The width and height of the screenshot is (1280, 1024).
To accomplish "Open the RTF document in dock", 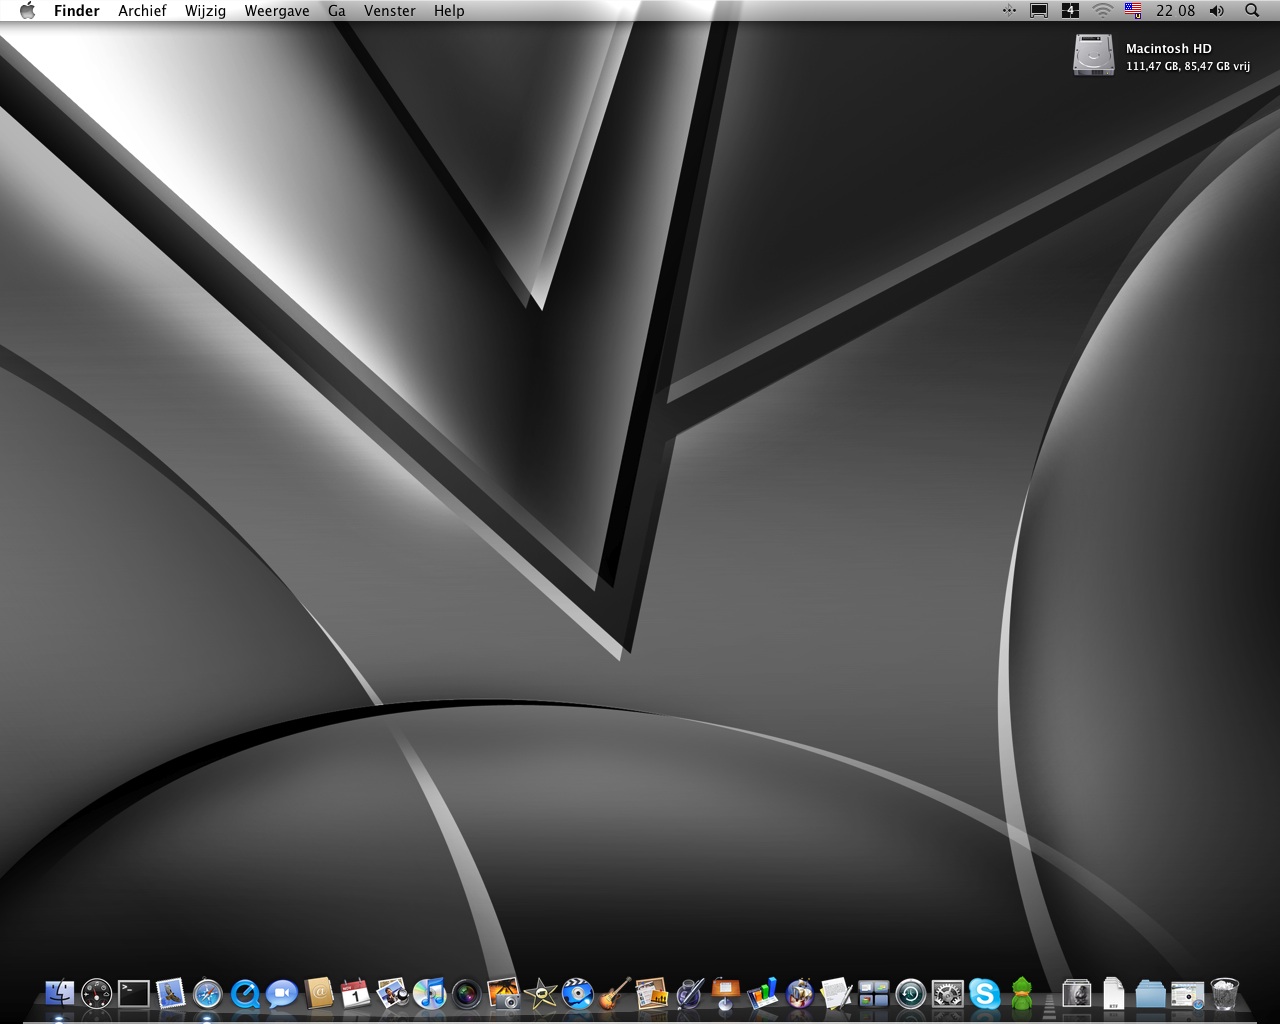I will pyautogui.click(x=1113, y=994).
